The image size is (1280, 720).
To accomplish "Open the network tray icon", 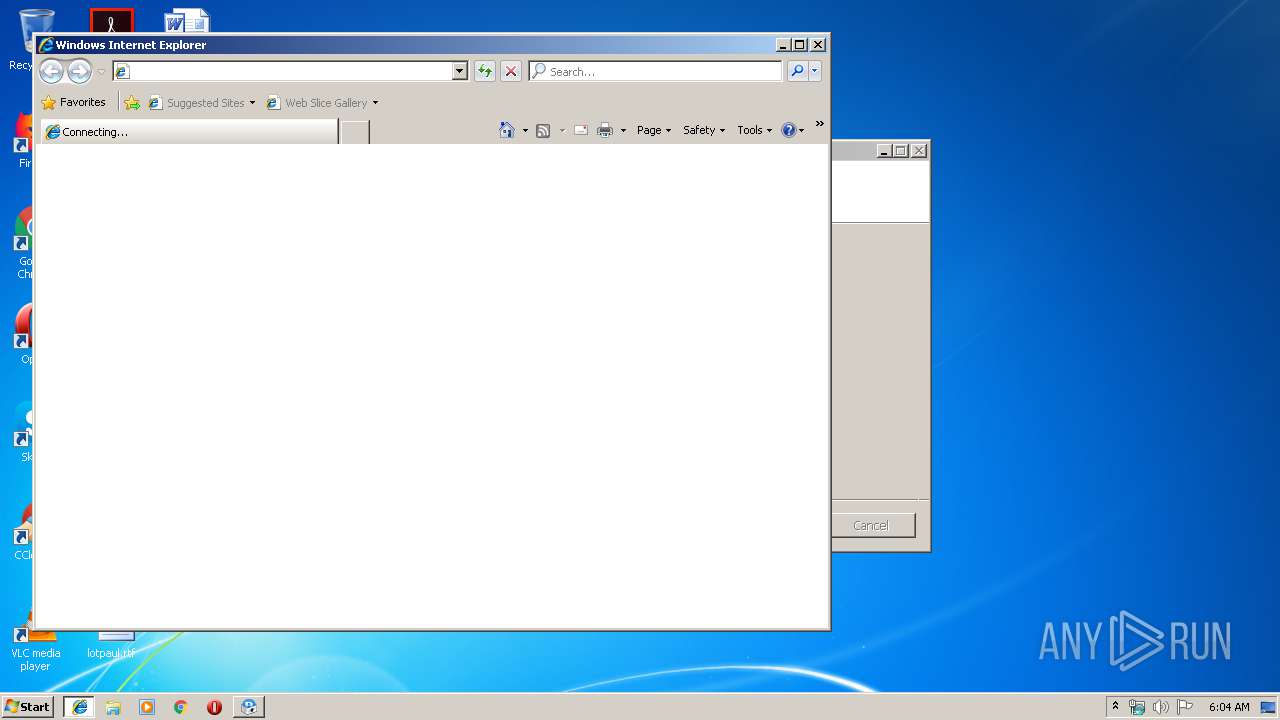I will click(x=1137, y=707).
